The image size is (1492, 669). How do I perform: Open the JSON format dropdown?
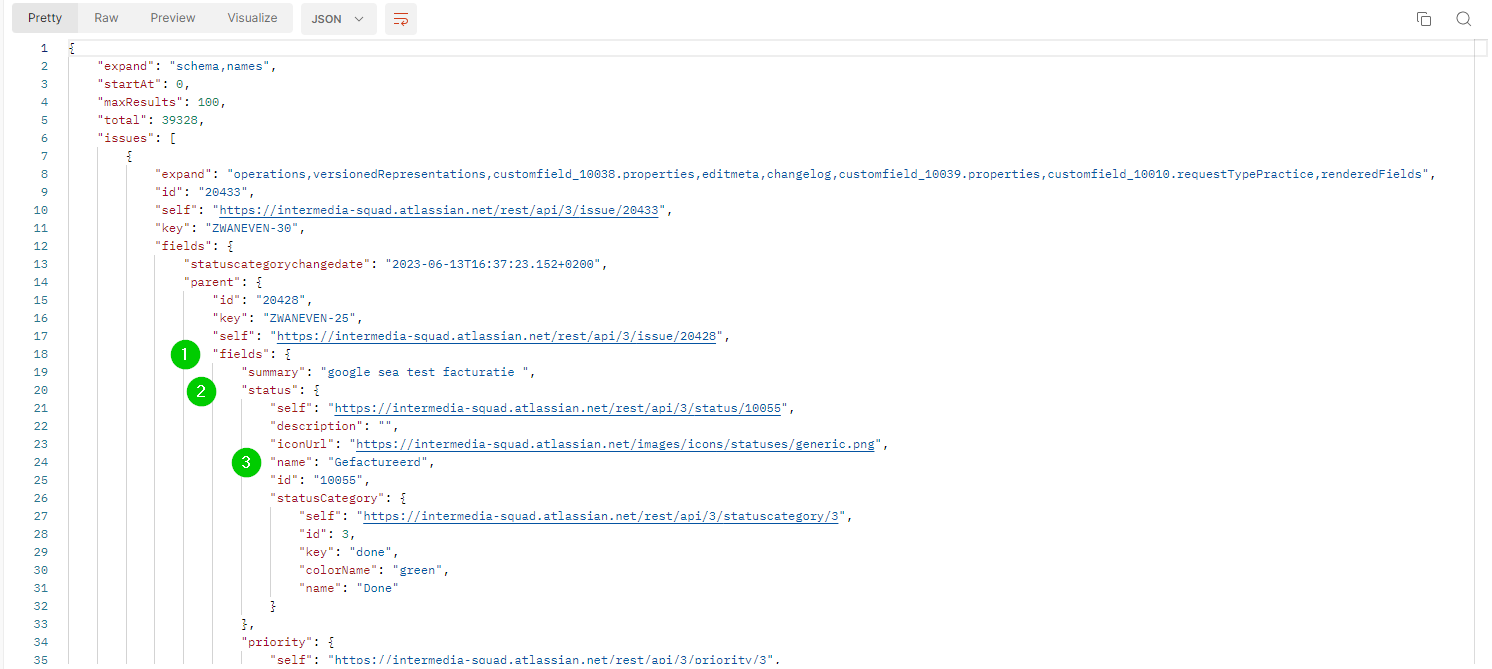click(338, 19)
